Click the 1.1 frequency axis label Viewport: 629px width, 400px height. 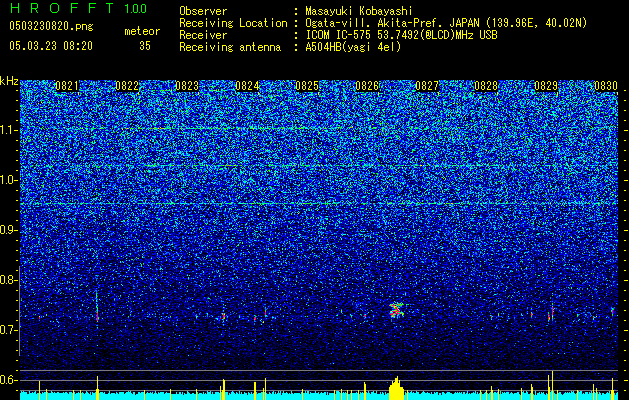tap(8, 130)
